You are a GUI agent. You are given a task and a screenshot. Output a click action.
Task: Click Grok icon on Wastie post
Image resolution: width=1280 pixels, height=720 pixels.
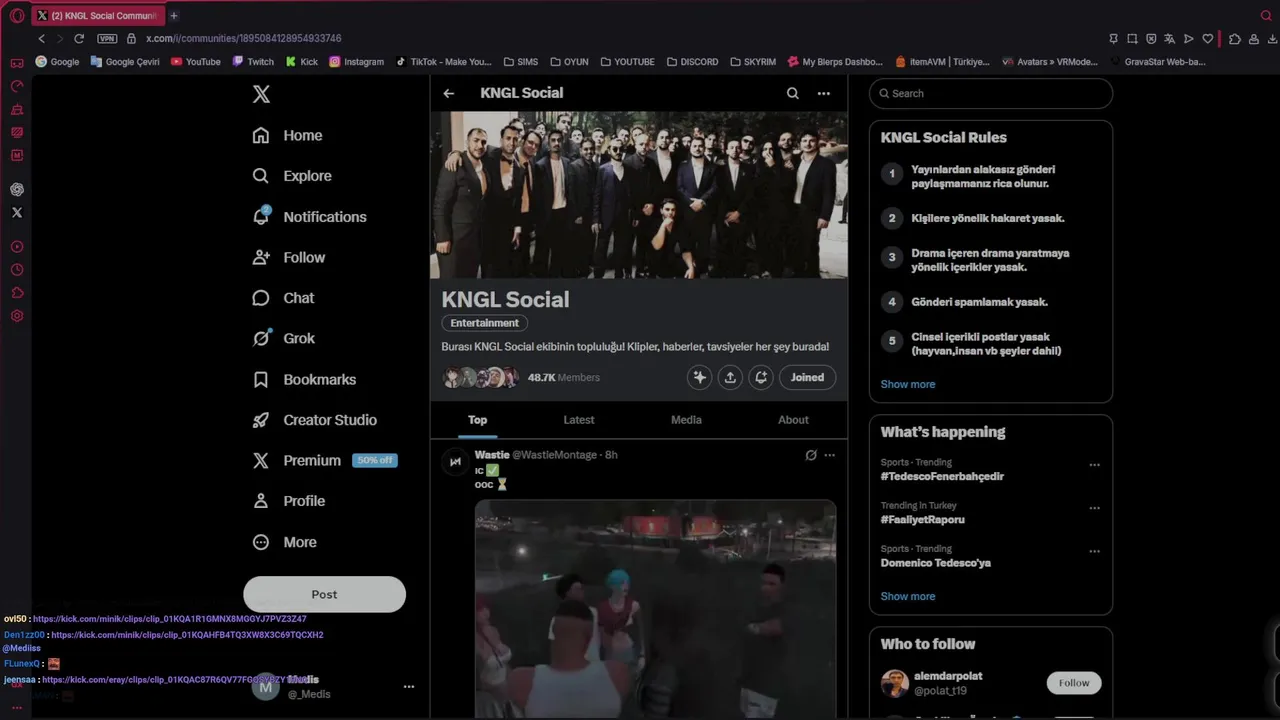811,455
